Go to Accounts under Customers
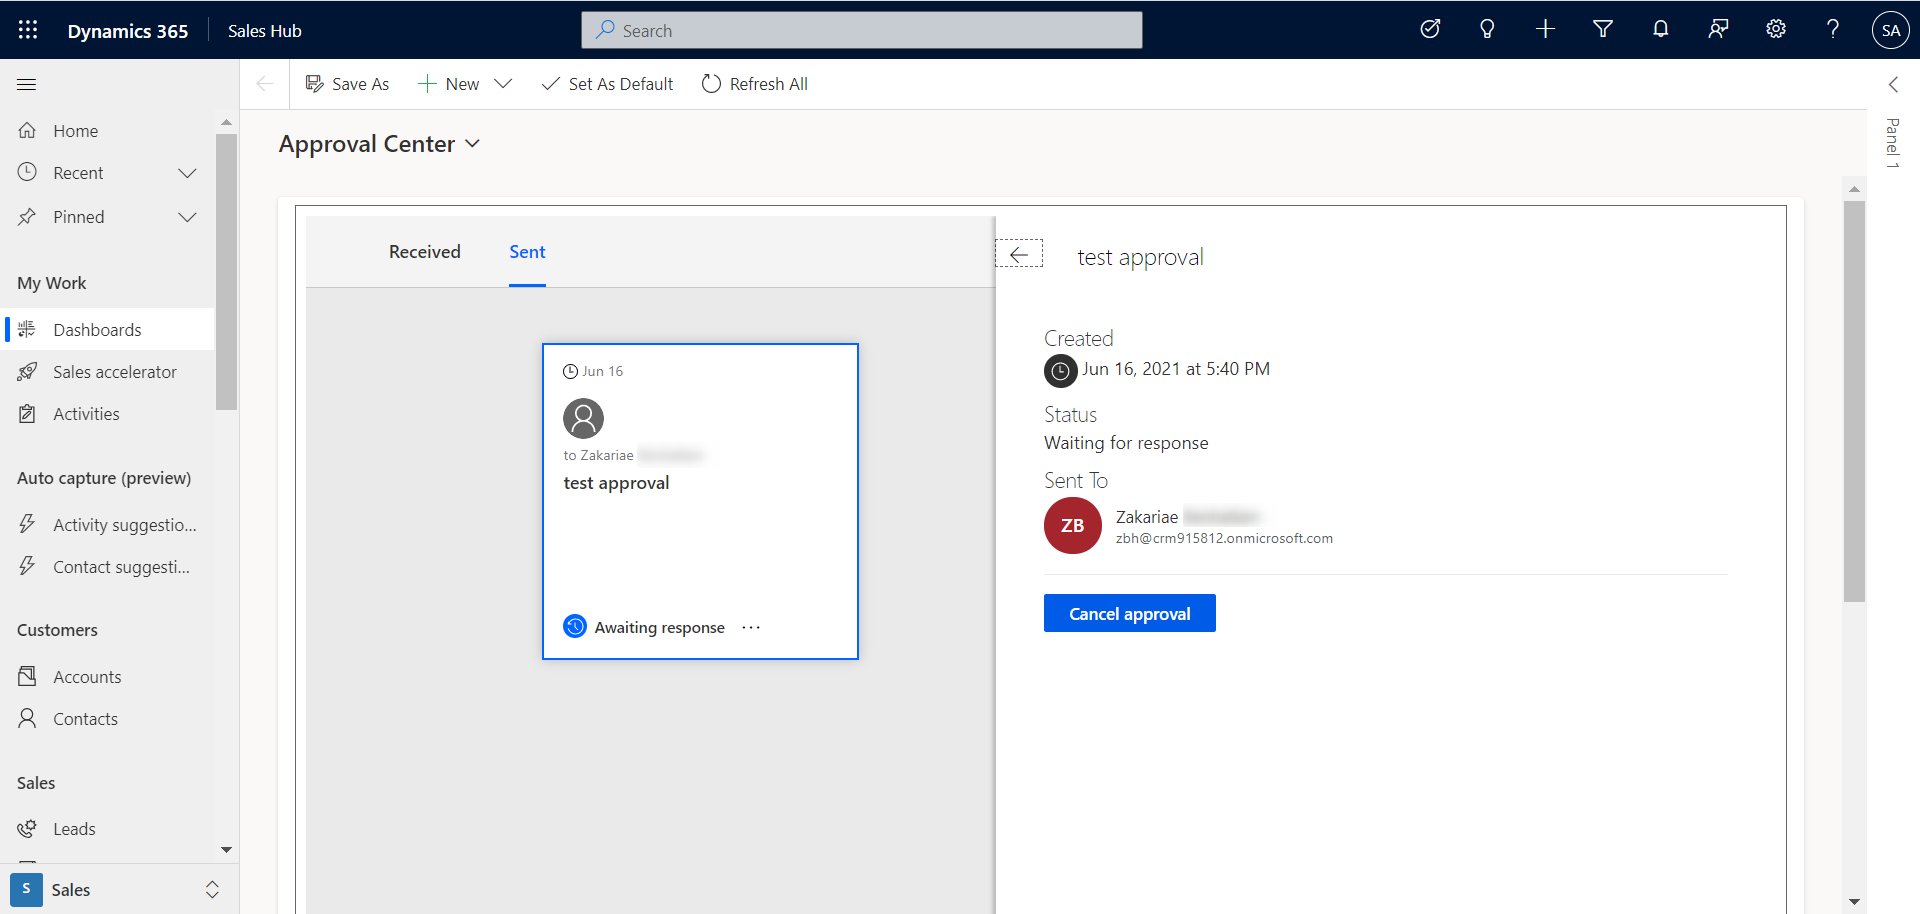1920x914 pixels. [88, 676]
